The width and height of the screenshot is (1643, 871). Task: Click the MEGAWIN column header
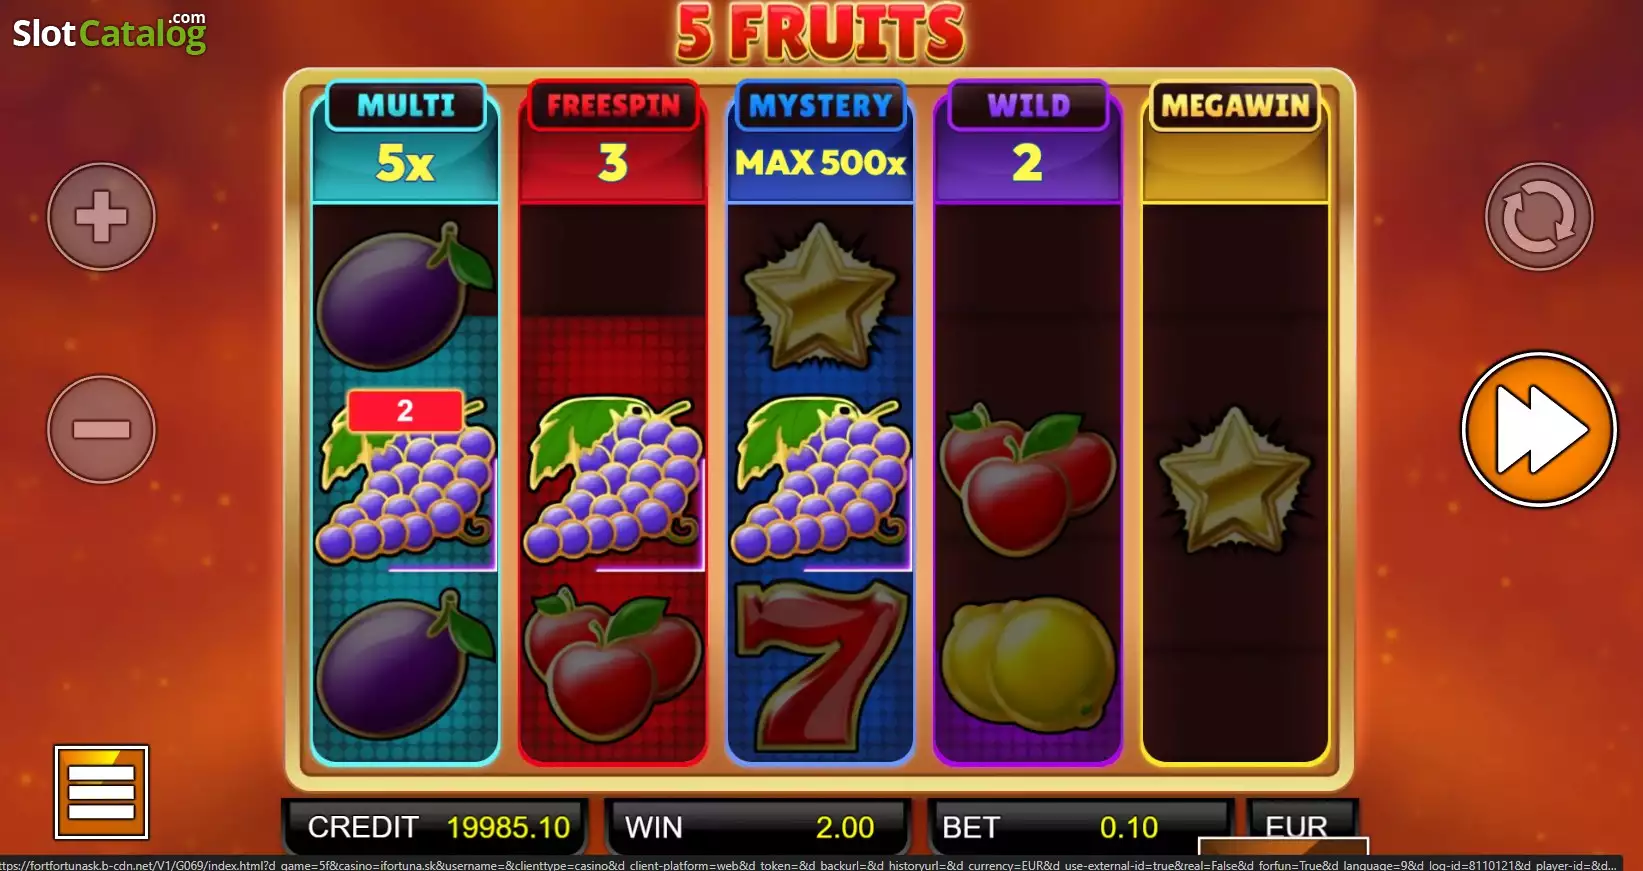coord(1235,142)
